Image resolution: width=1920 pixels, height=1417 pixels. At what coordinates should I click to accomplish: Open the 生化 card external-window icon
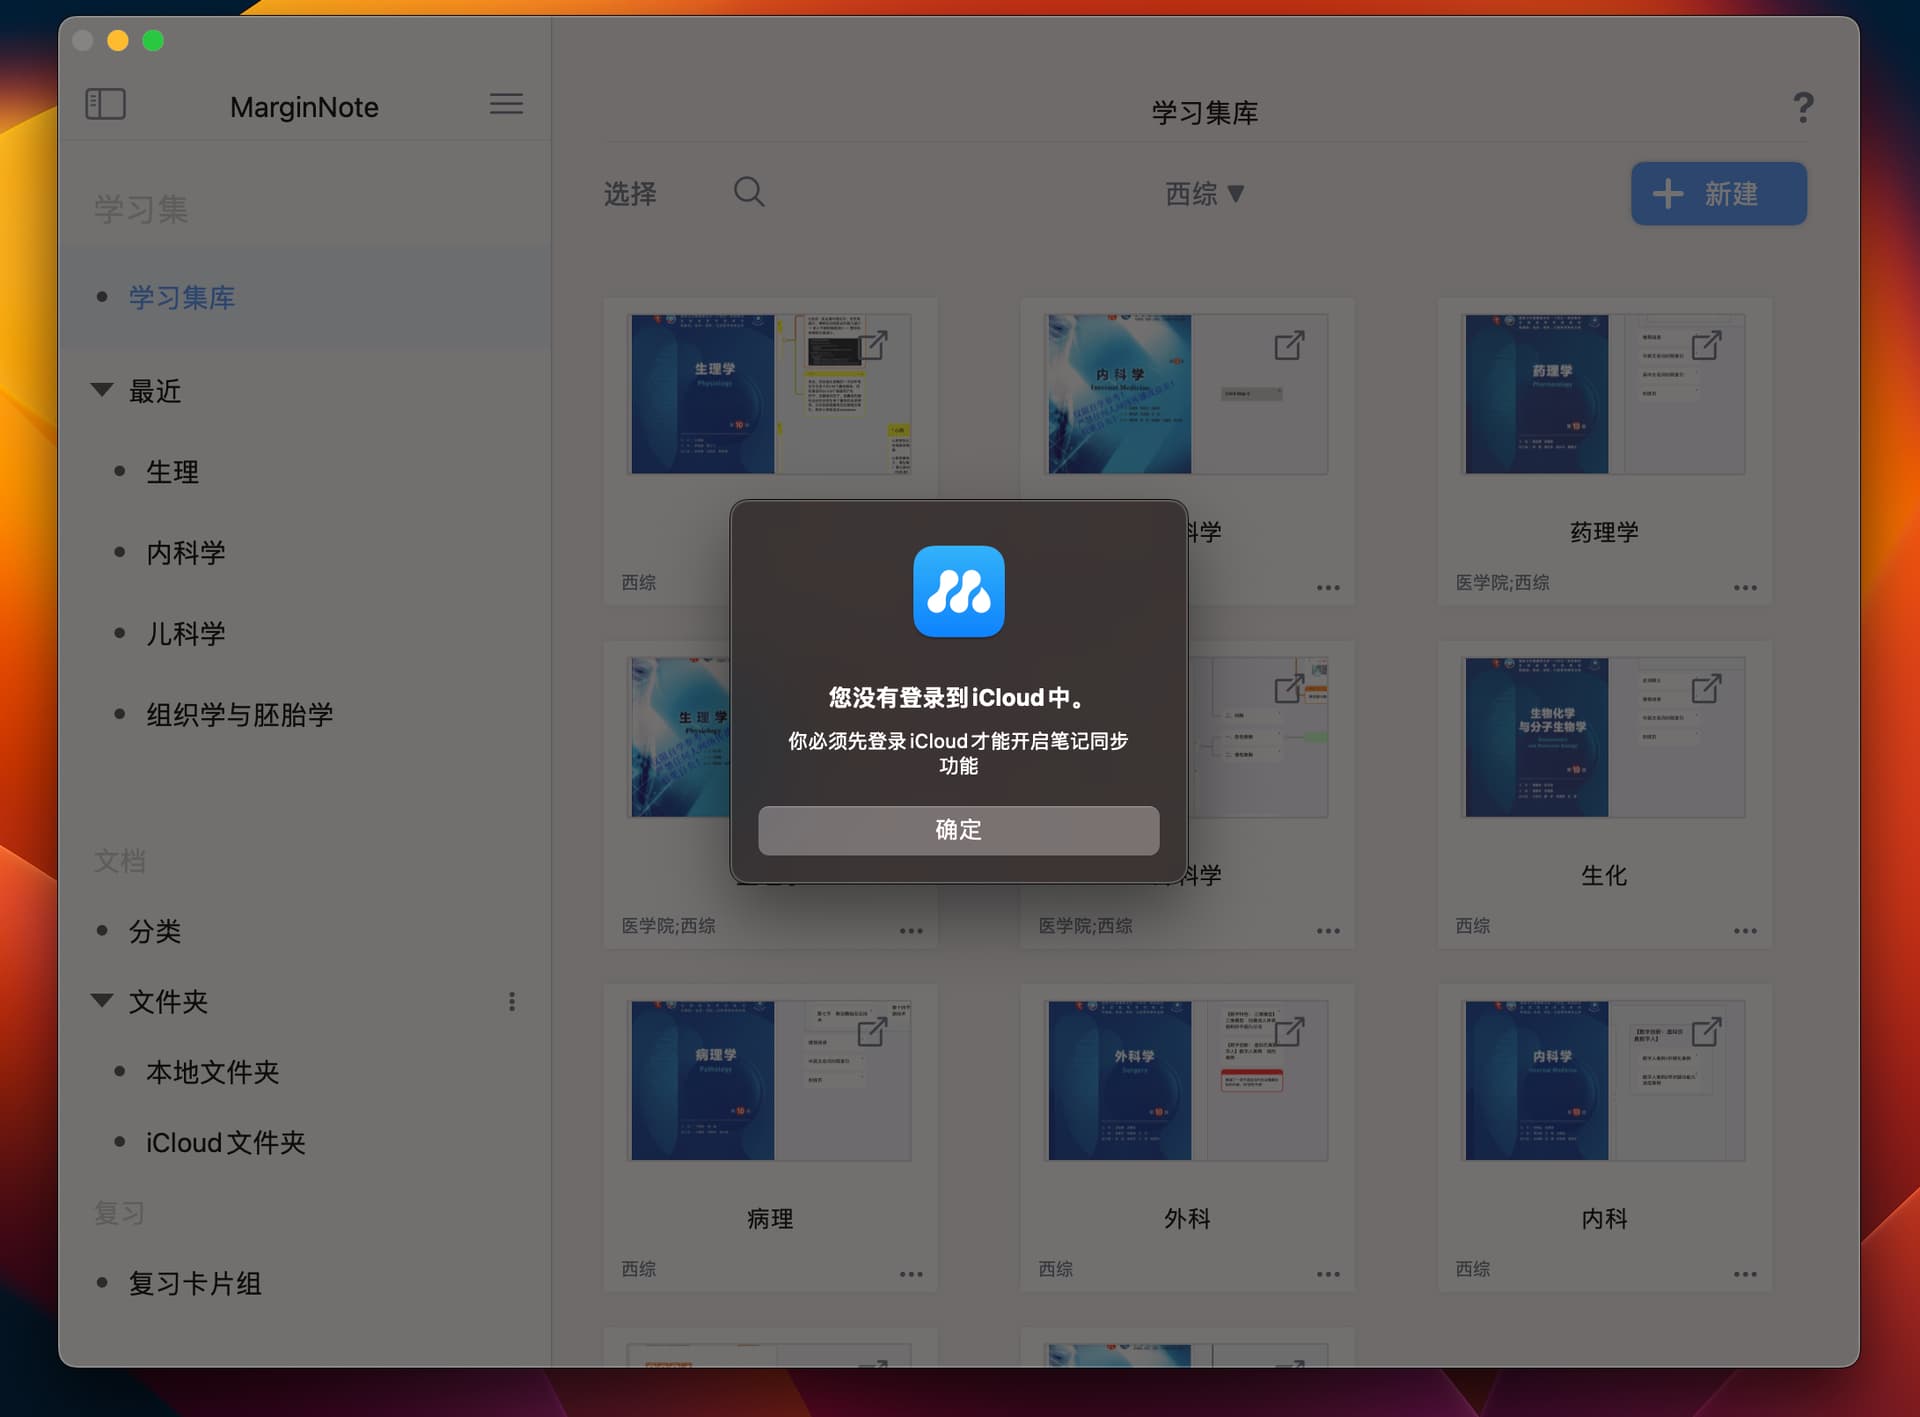[x=1706, y=688]
